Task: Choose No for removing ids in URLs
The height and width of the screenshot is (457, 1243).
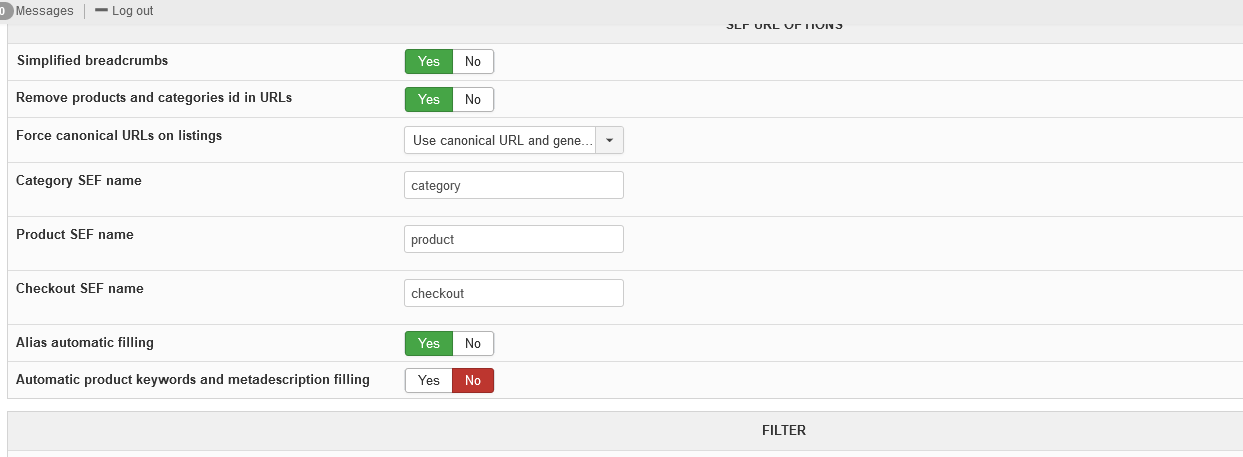Action: coord(473,100)
